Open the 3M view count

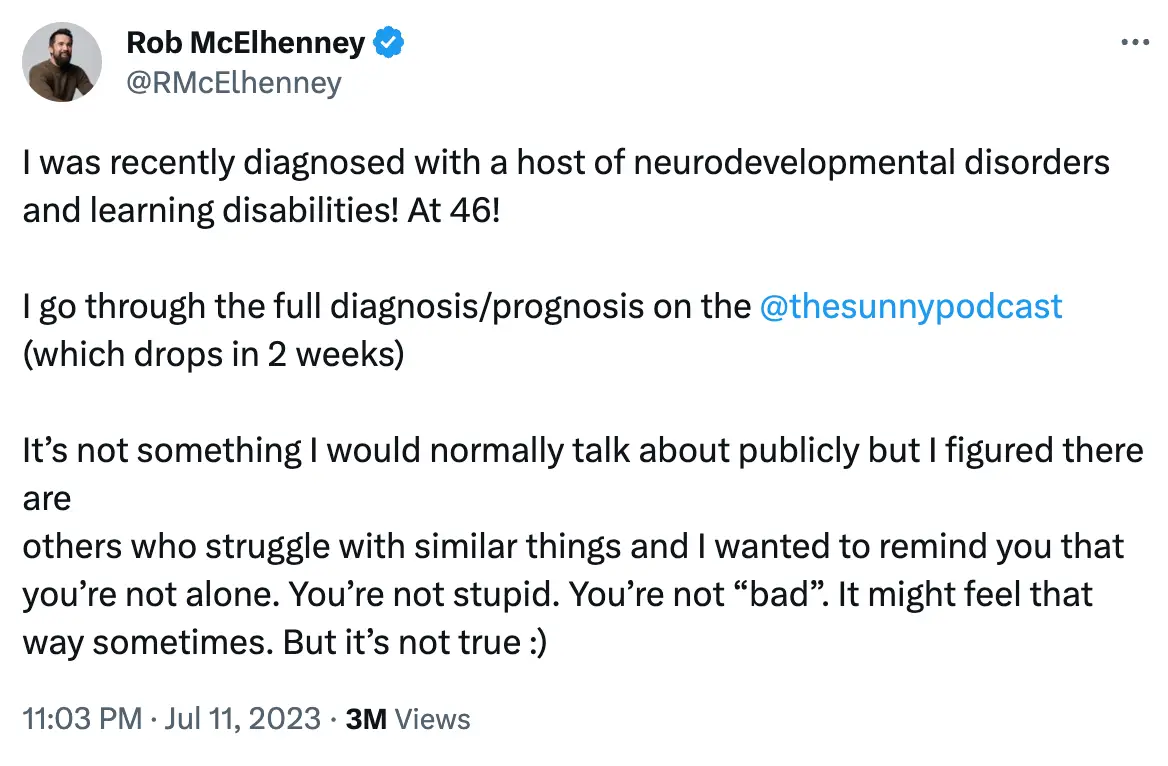pos(365,718)
